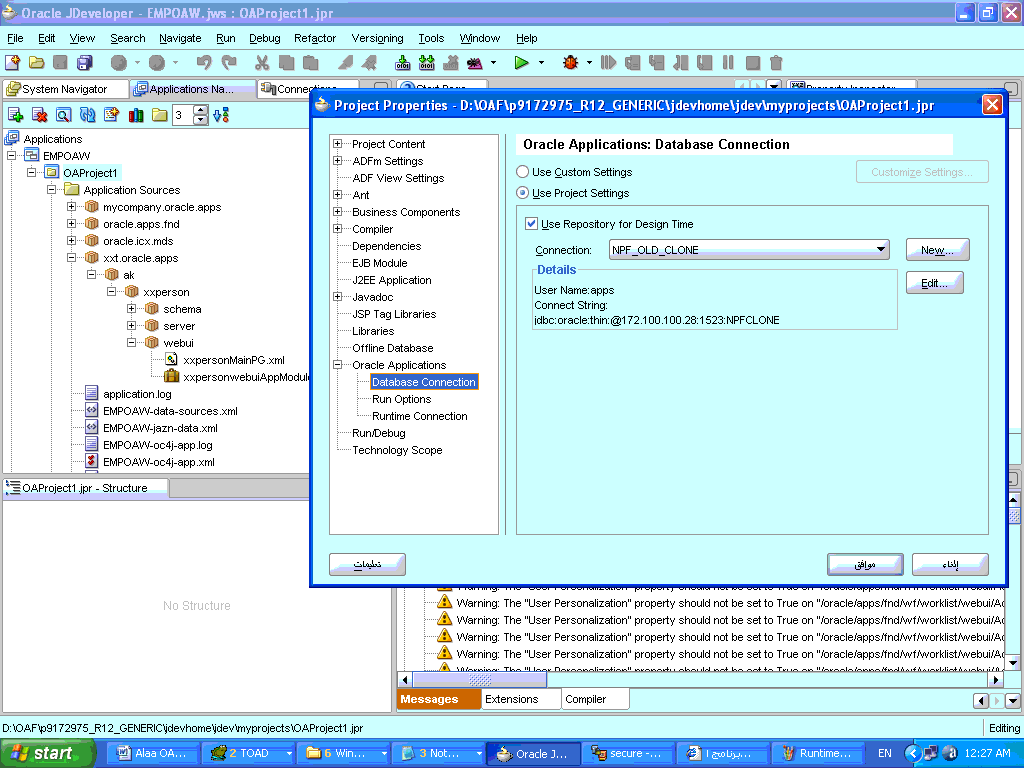Click the Arabic Help button (تعليمات)
1024x768 pixels.
point(367,564)
